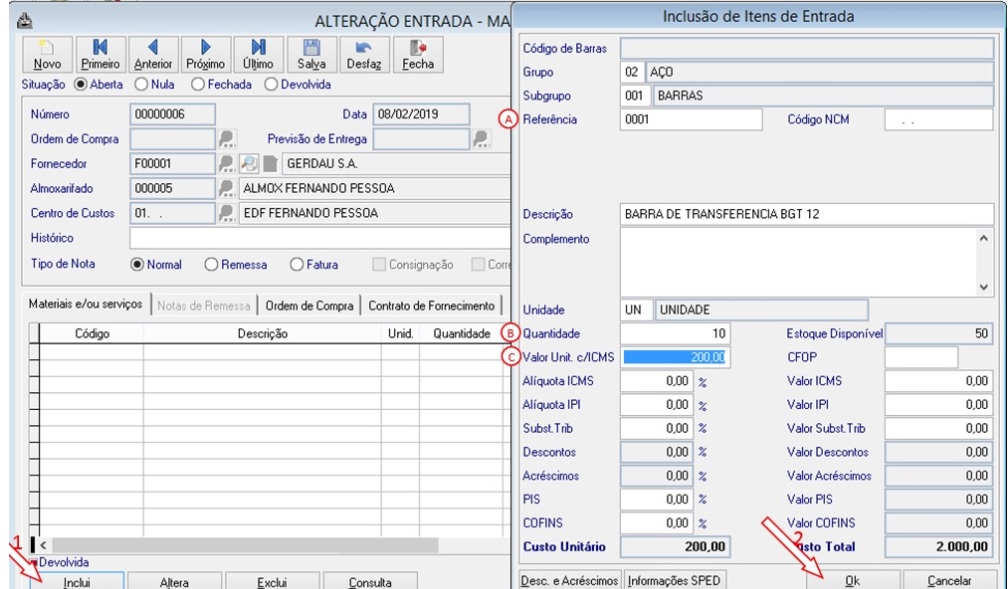Go to first record with Primeiro
The width and height of the screenshot is (1008, 589).
point(100,55)
